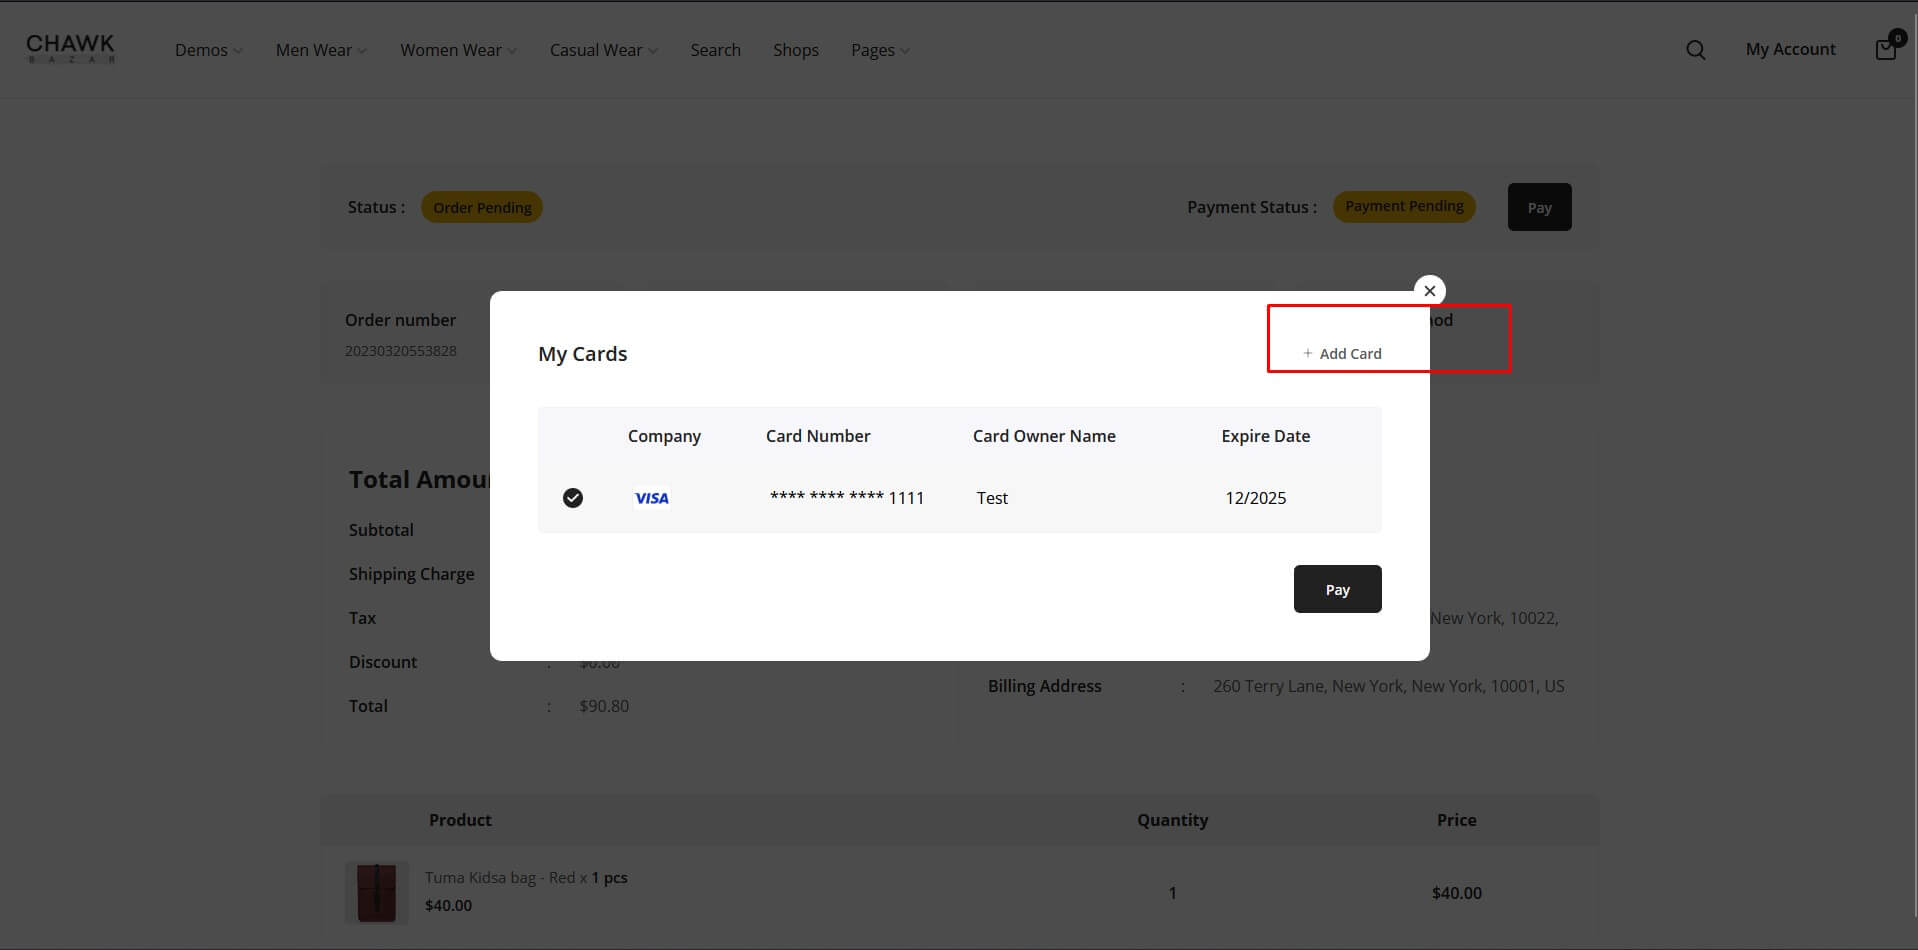The height and width of the screenshot is (950, 1918).
Task: Go to the Search page link
Action: pyautogui.click(x=715, y=50)
